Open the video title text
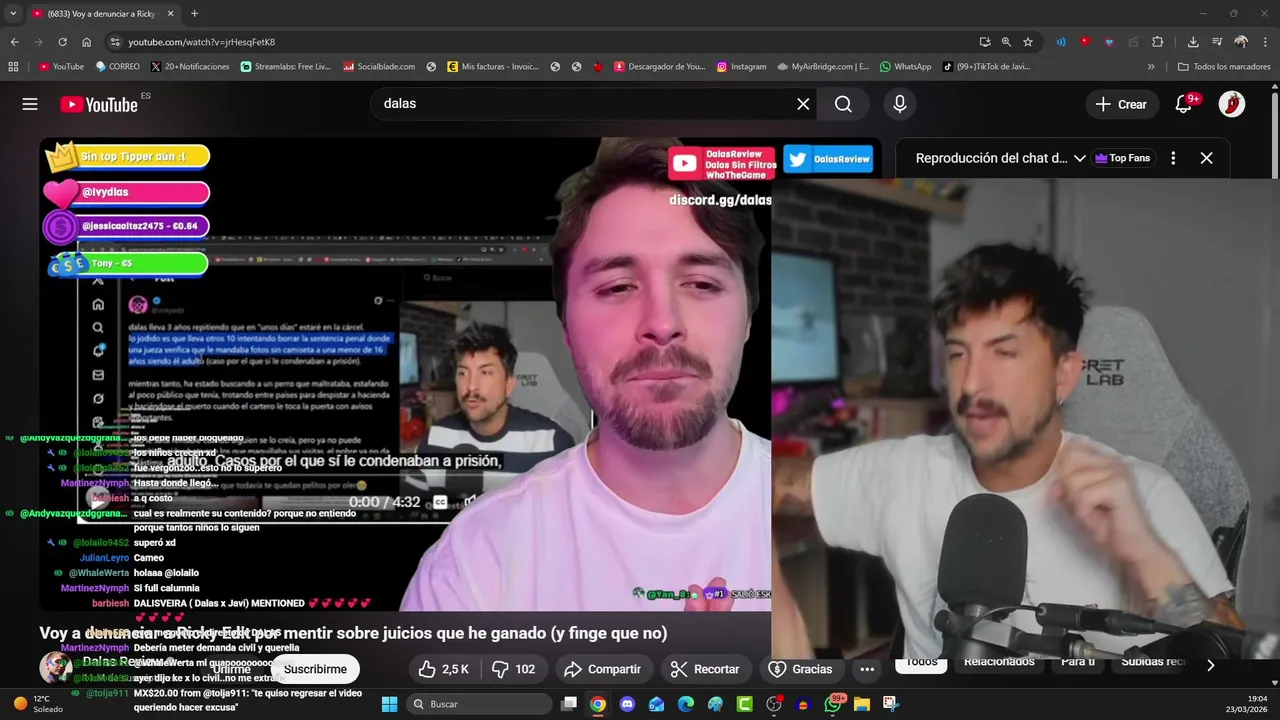 [353, 633]
